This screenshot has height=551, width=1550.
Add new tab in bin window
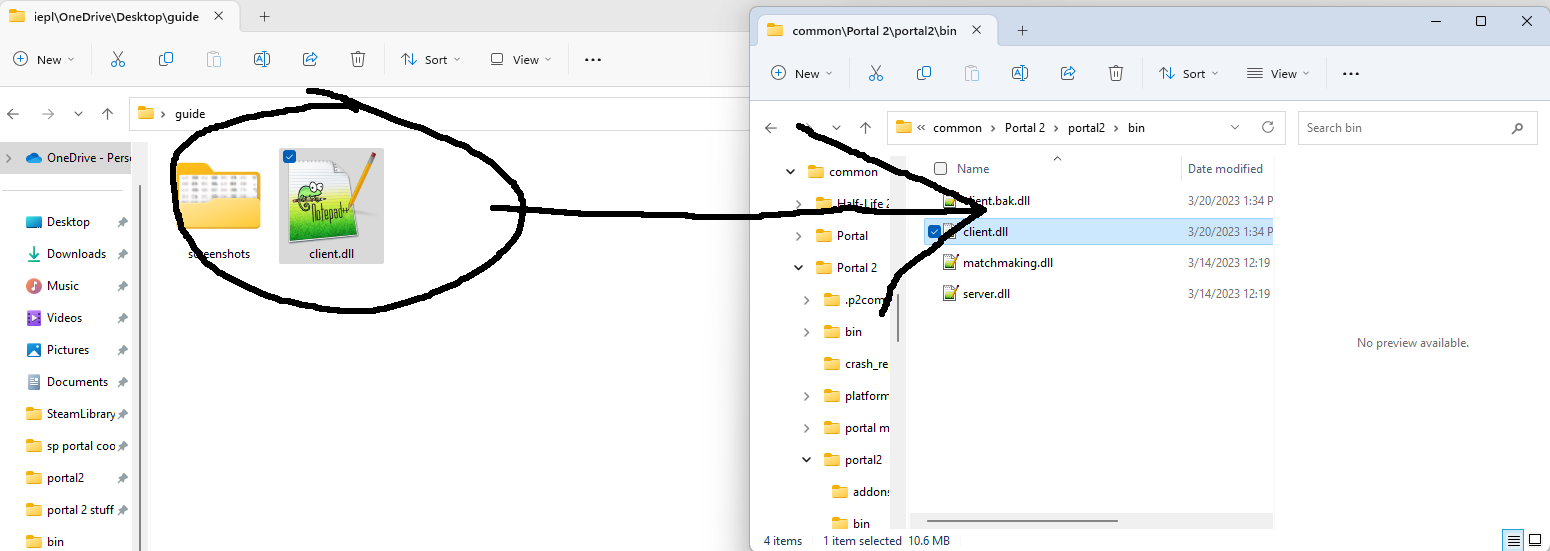tap(1022, 31)
